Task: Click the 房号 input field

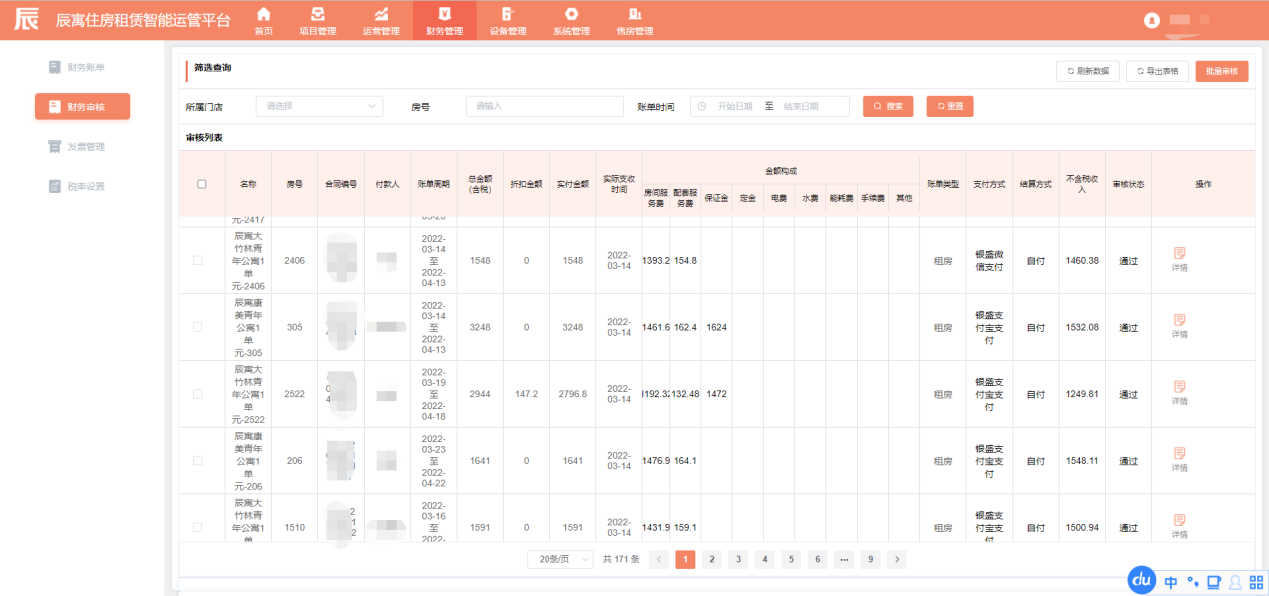Action: (x=545, y=106)
